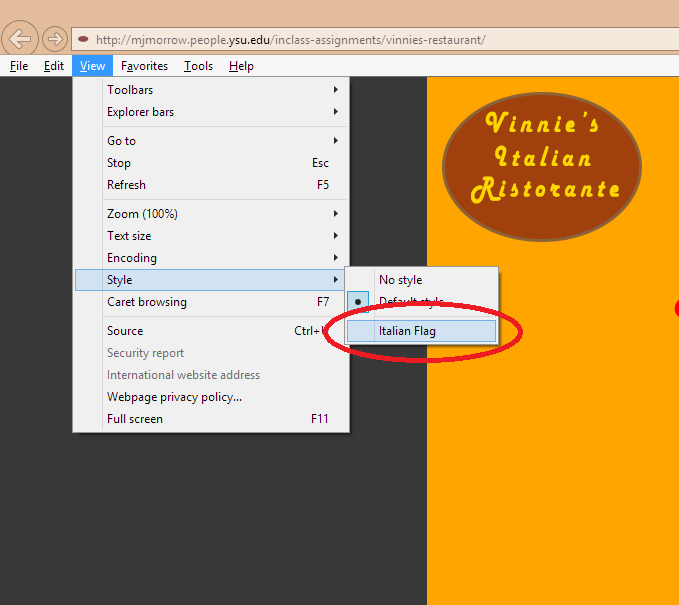The height and width of the screenshot is (605, 679).
Task: Click Refresh in the View menu
Action: point(127,185)
